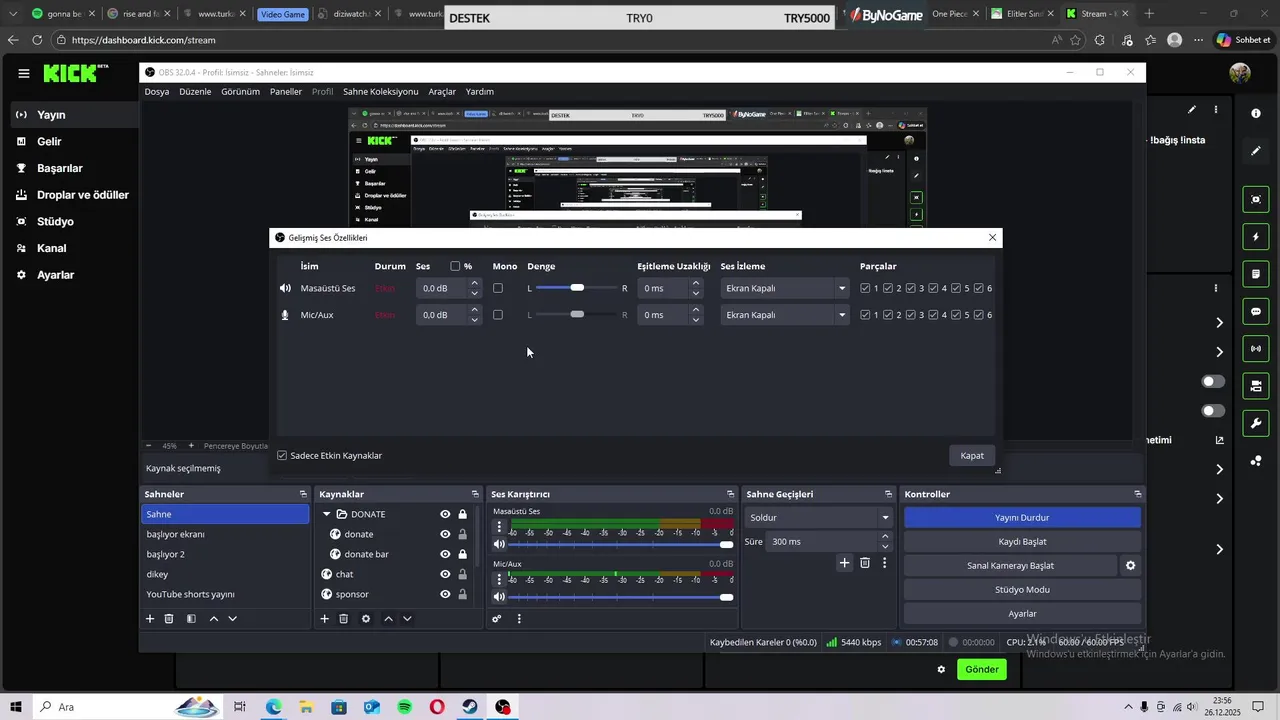Open Kick chat settings gear next to Gönder
The image size is (1280, 720).
tap(941, 669)
